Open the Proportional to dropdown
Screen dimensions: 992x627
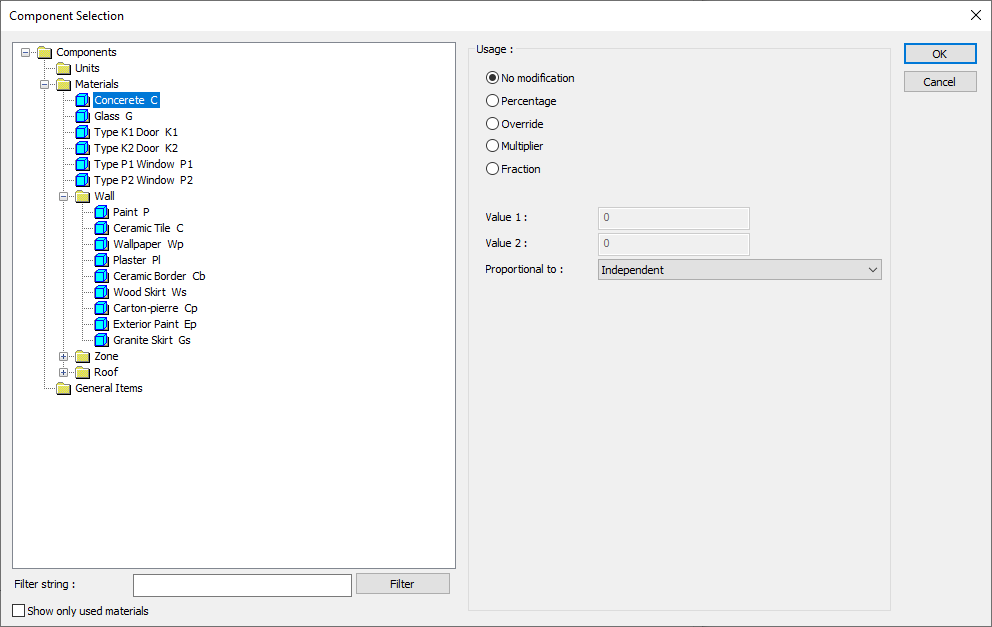[x=740, y=270]
